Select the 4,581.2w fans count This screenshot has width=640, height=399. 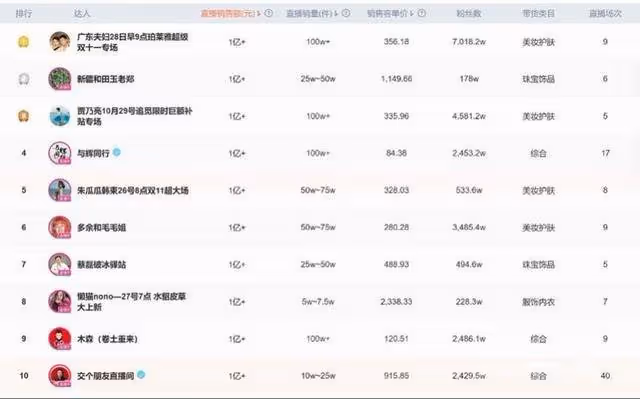[469, 116]
